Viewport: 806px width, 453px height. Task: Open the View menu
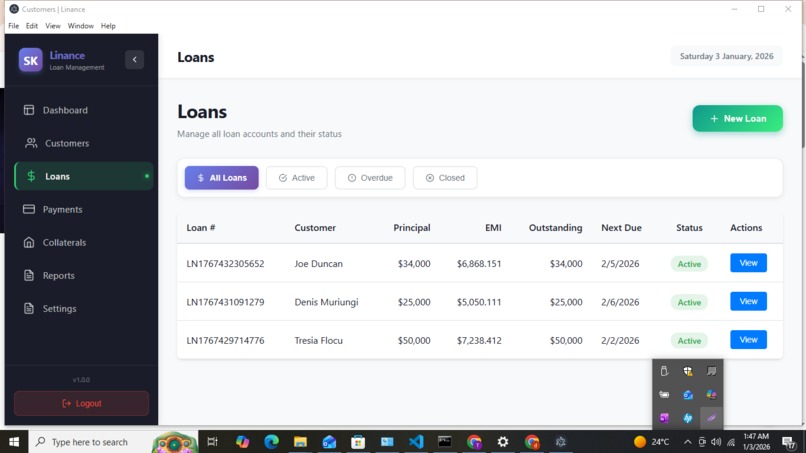52,26
